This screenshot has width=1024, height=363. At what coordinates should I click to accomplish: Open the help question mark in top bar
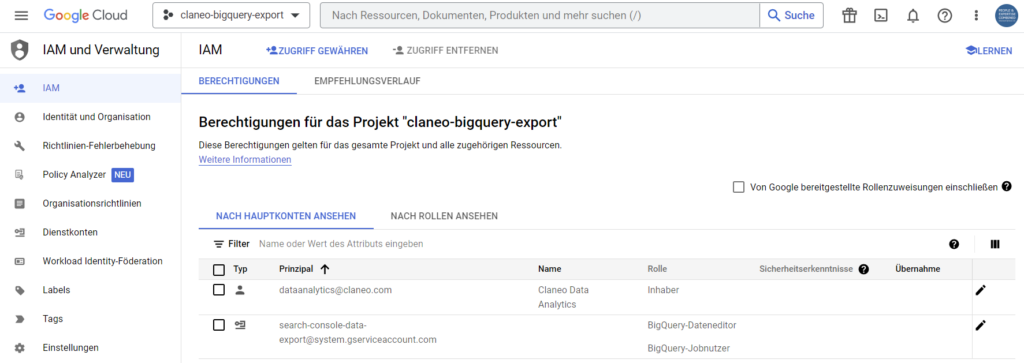point(944,16)
